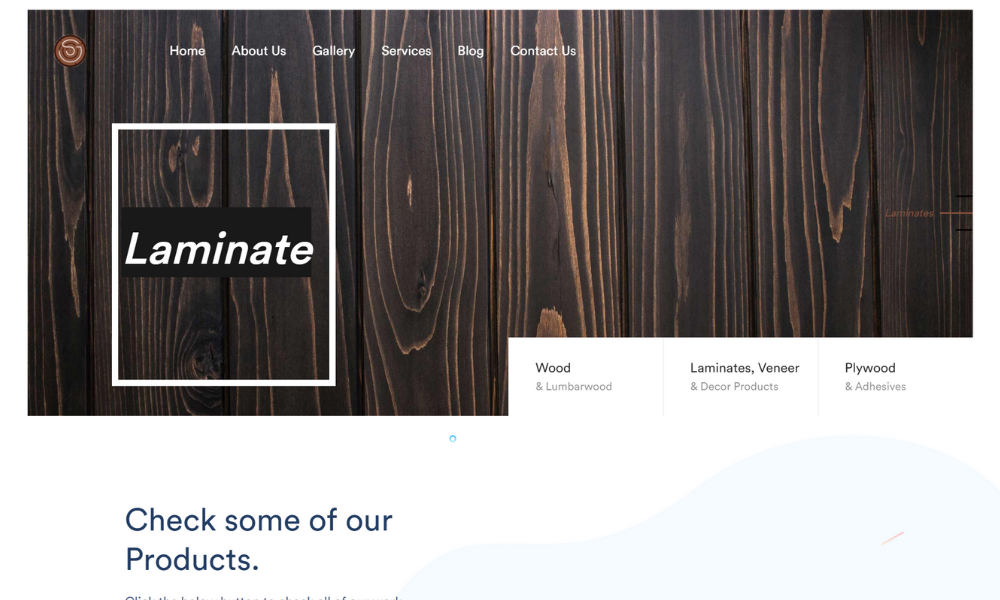Select the Laminates, Veneer & Decor Products tab
The width and height of the screenshot is (1000, 600).
(x=740, y=377)
